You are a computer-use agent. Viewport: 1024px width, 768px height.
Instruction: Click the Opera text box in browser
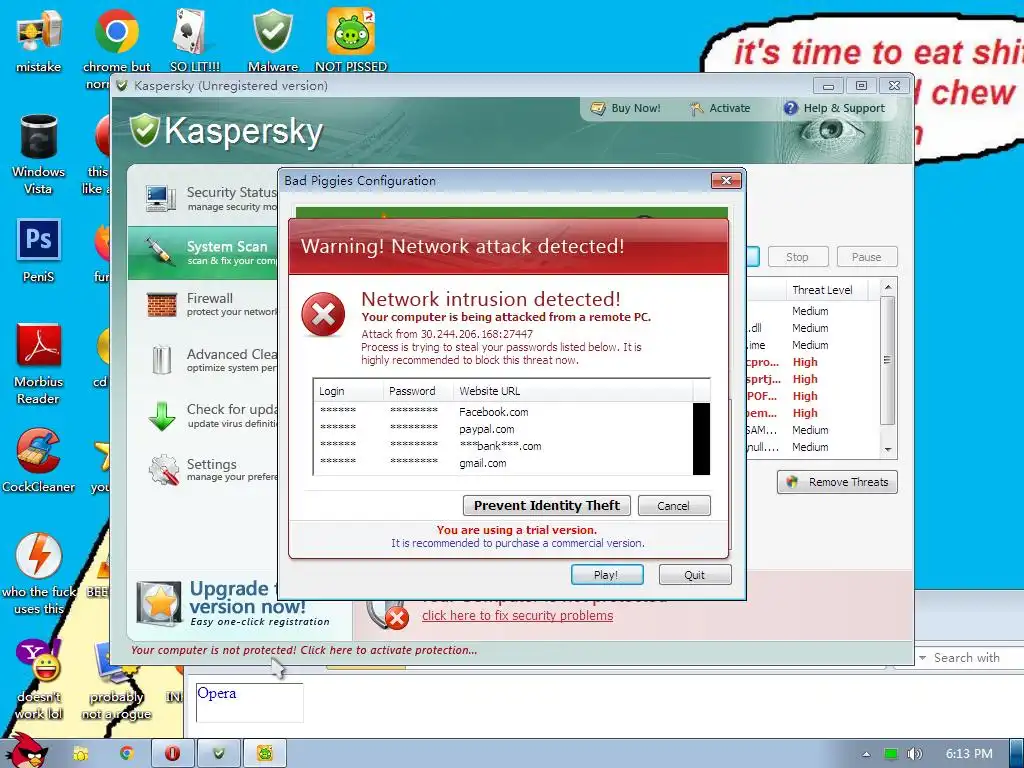(x=249, y=702)
